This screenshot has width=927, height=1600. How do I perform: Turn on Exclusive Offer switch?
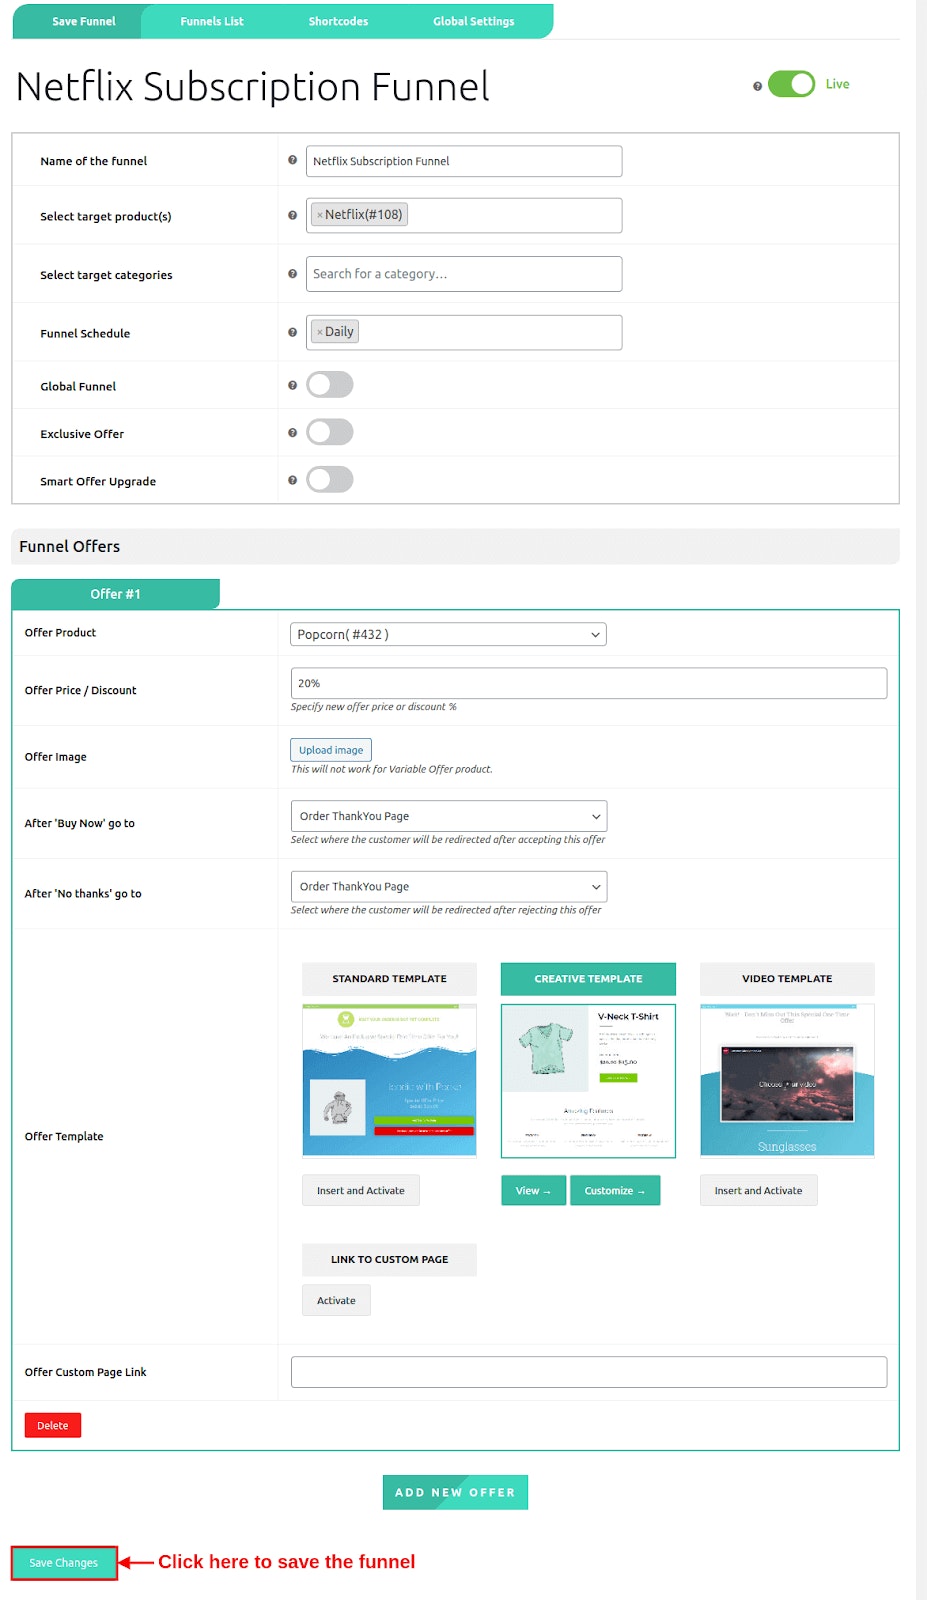pos(330,432)
